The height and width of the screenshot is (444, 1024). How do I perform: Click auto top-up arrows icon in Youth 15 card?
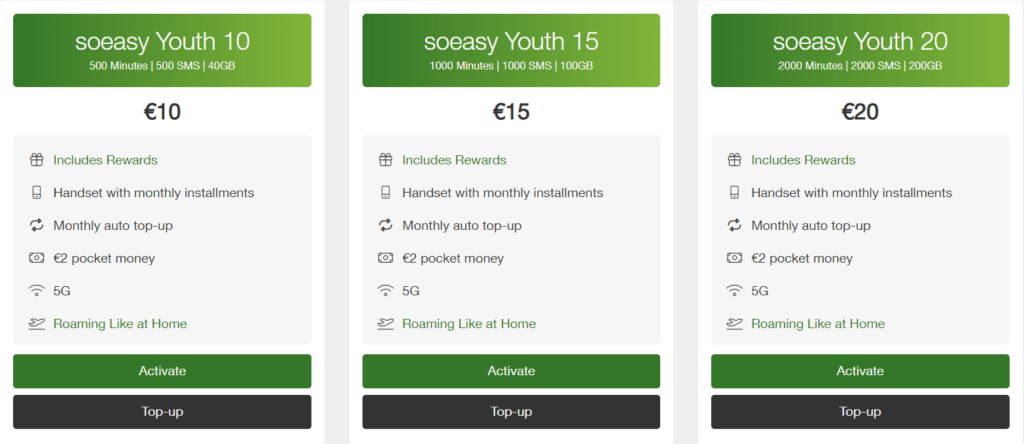click(385, 226)
